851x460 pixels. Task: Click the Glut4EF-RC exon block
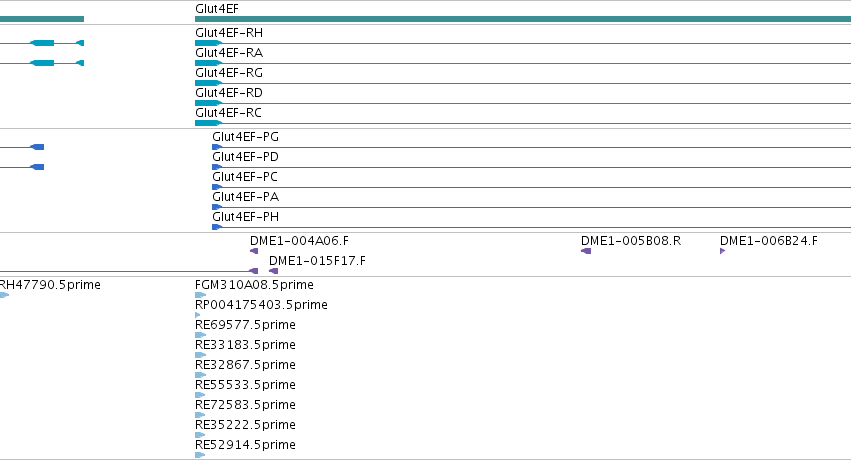[208, 123]
